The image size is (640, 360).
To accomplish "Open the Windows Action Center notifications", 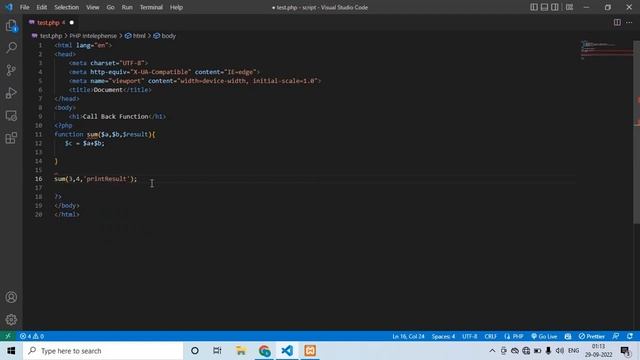I will pyautogui.click(x=625, y=351).
